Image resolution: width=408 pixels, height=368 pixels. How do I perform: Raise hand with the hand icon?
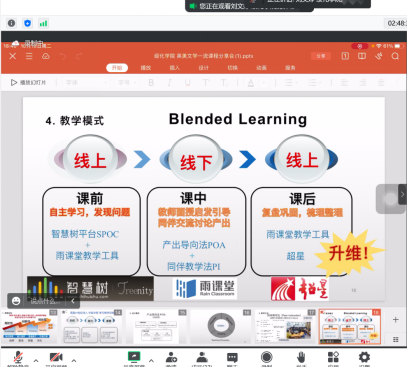tap(301, 357)
